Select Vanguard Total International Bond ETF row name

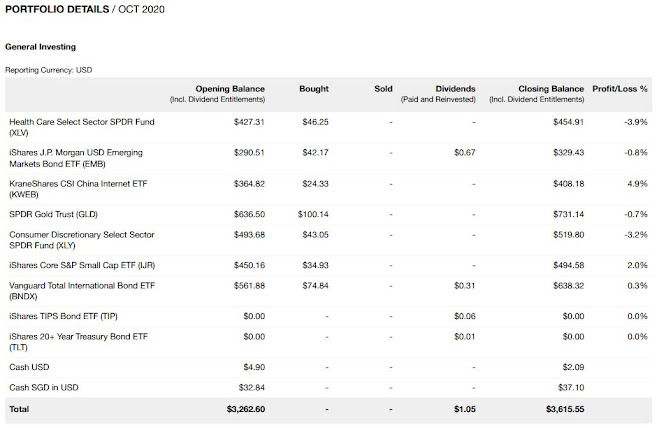(82, 291)
